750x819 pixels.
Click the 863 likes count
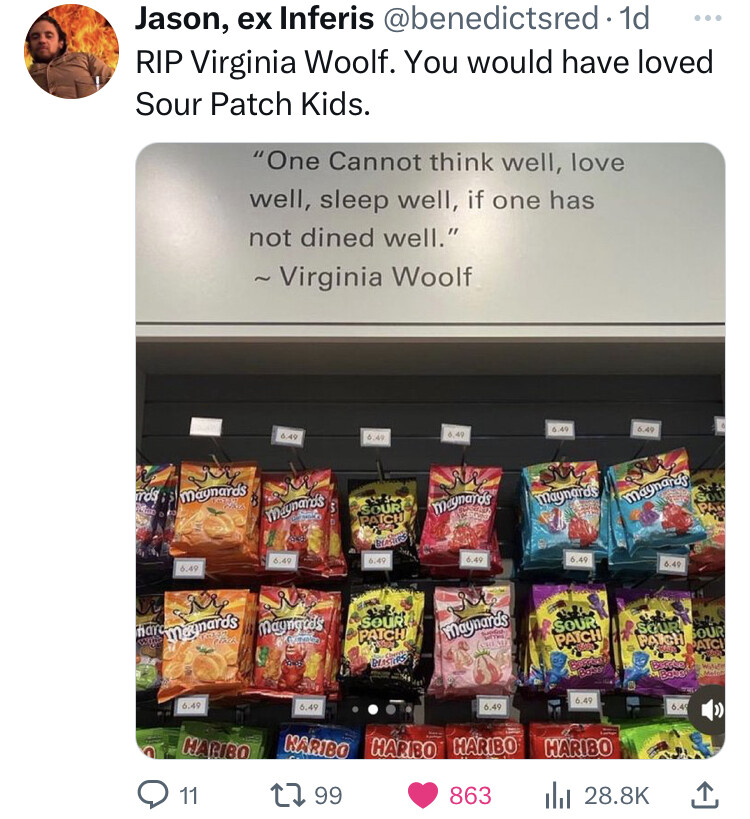click(471, 796)
